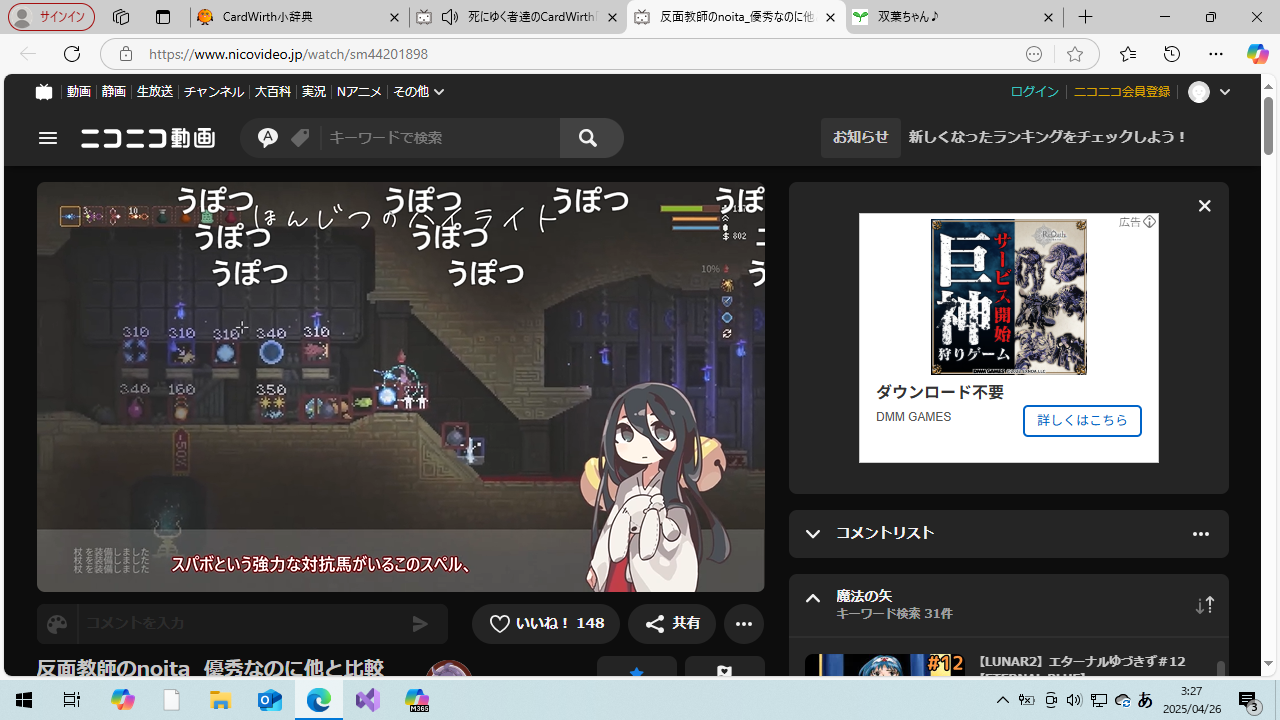Image resolution: width=1280 pixels, height=720 pixels.
Task: Open the Edge workspaces icon
Action: pos(121,17)
